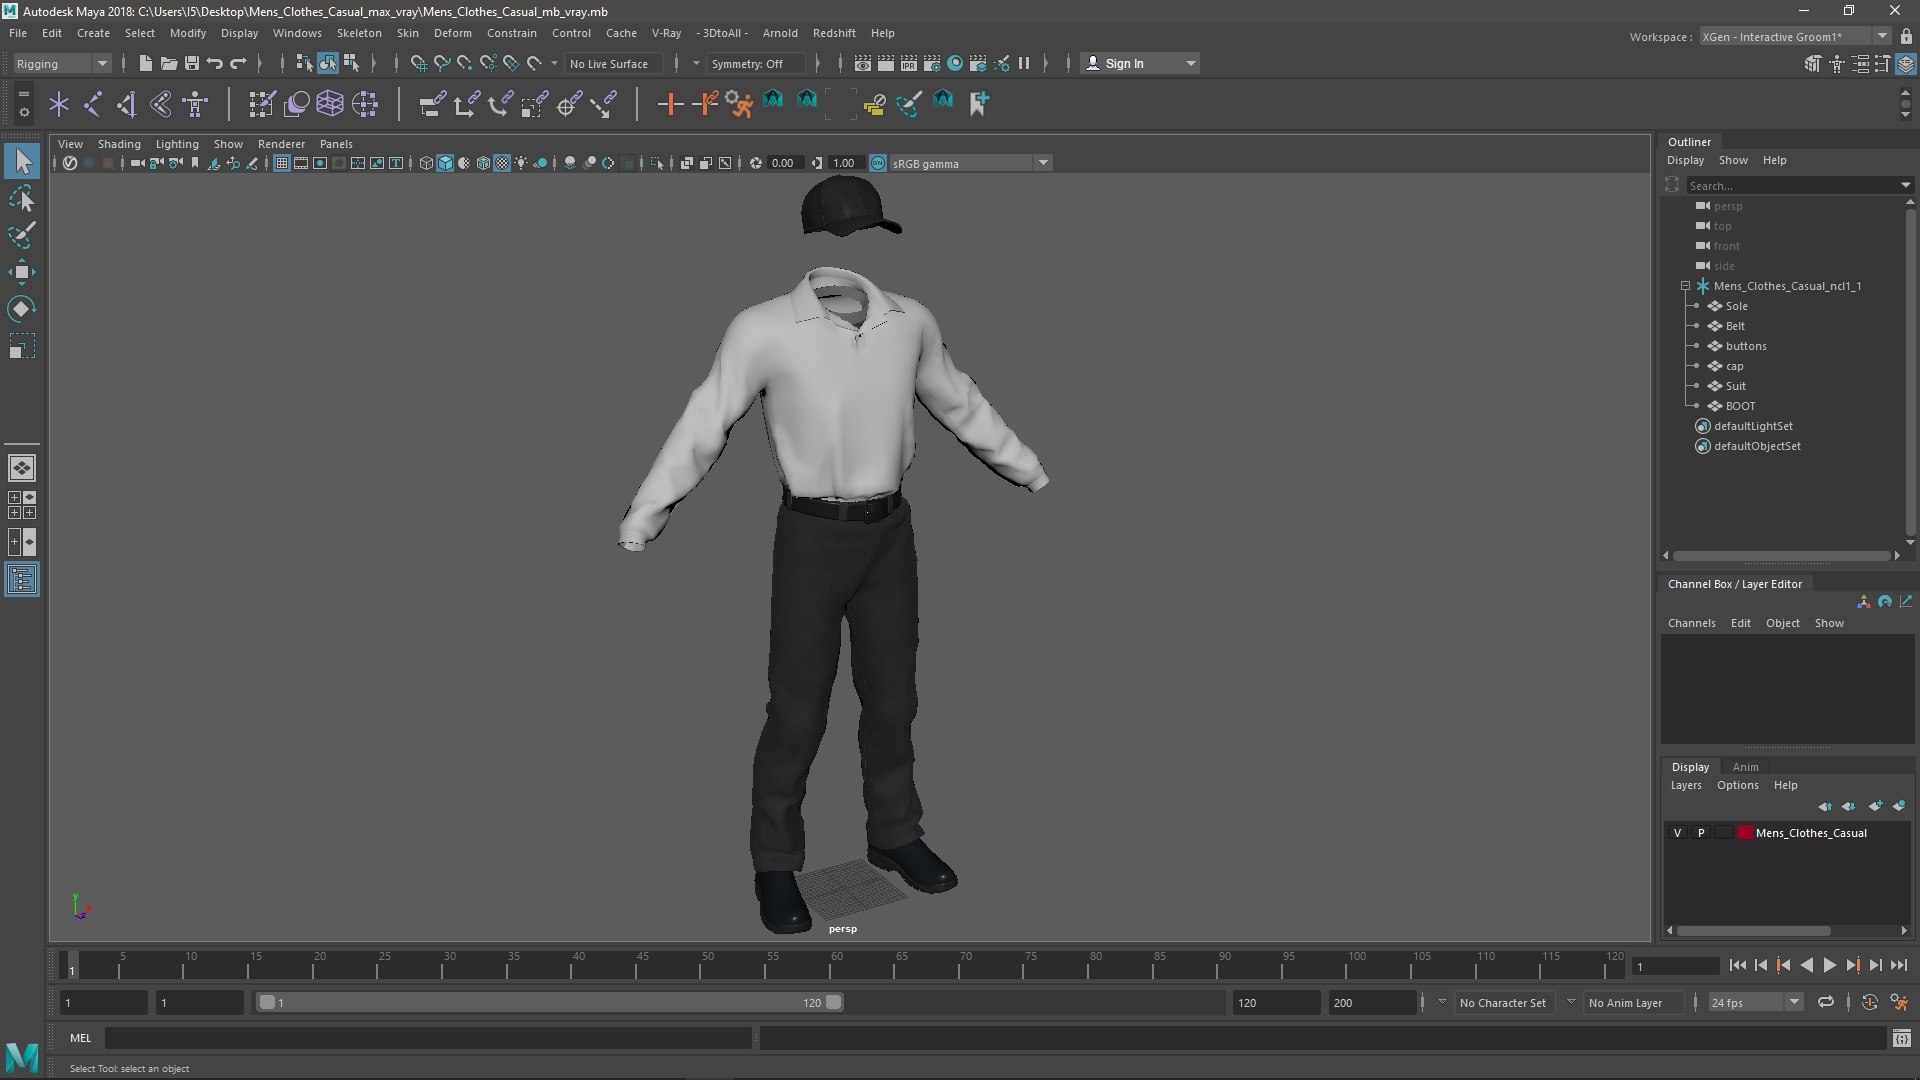This screenshot has height=1080, width=1920.
Task: Click the Save scene icon
Action: 192,63
